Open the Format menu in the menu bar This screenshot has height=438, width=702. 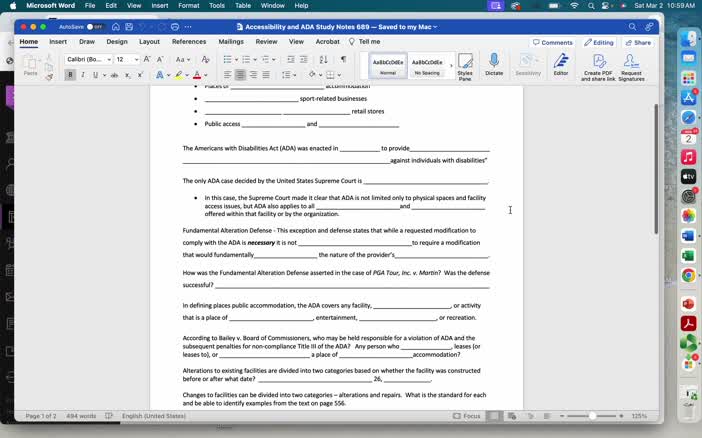point(188,6)
